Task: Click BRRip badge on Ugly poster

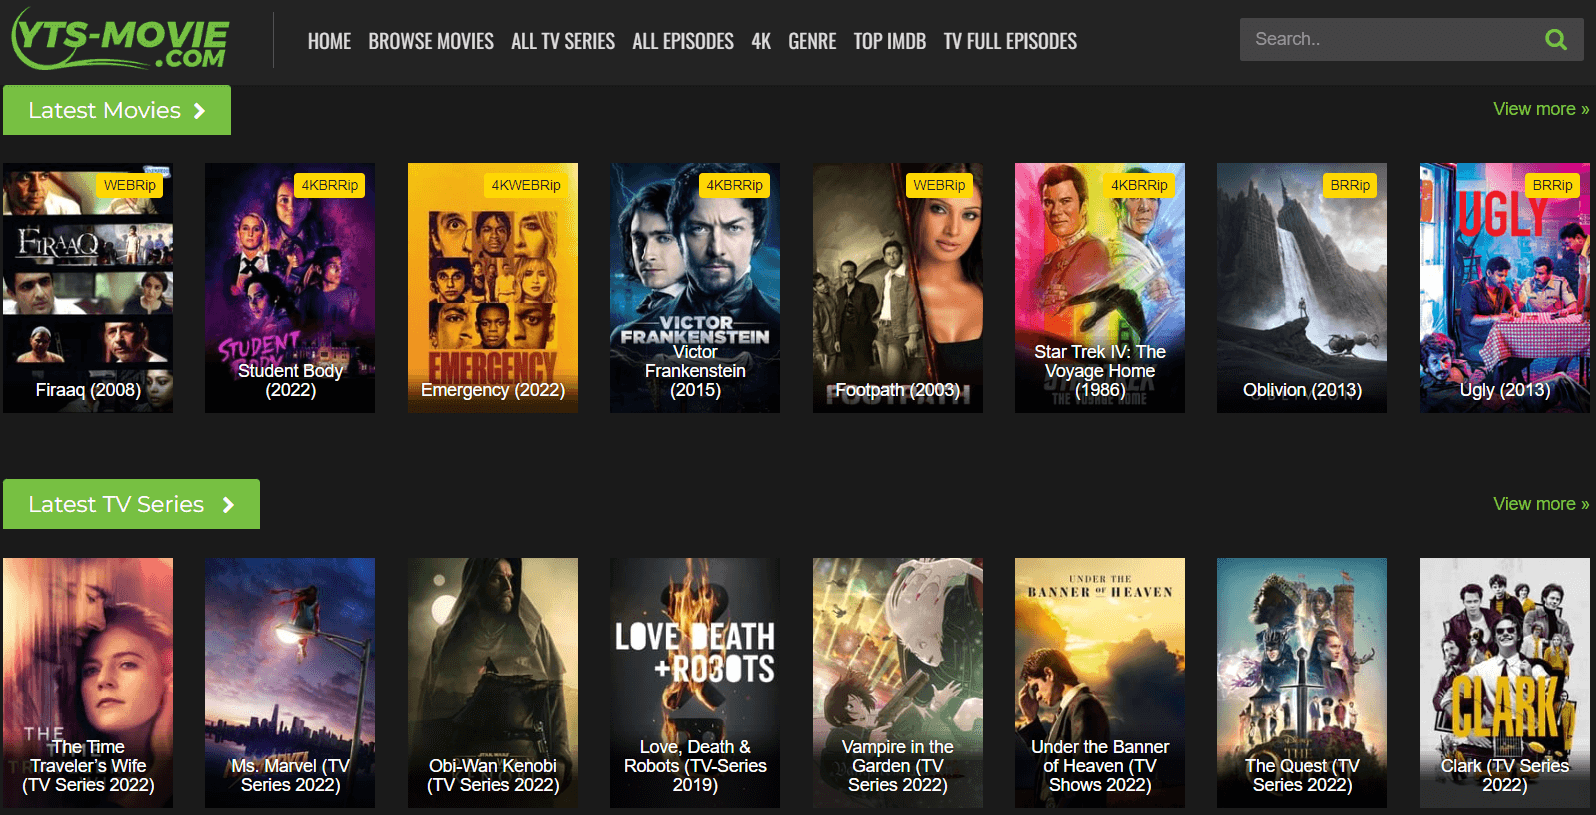Action: pyautogui.click(x=1553, y=185)
